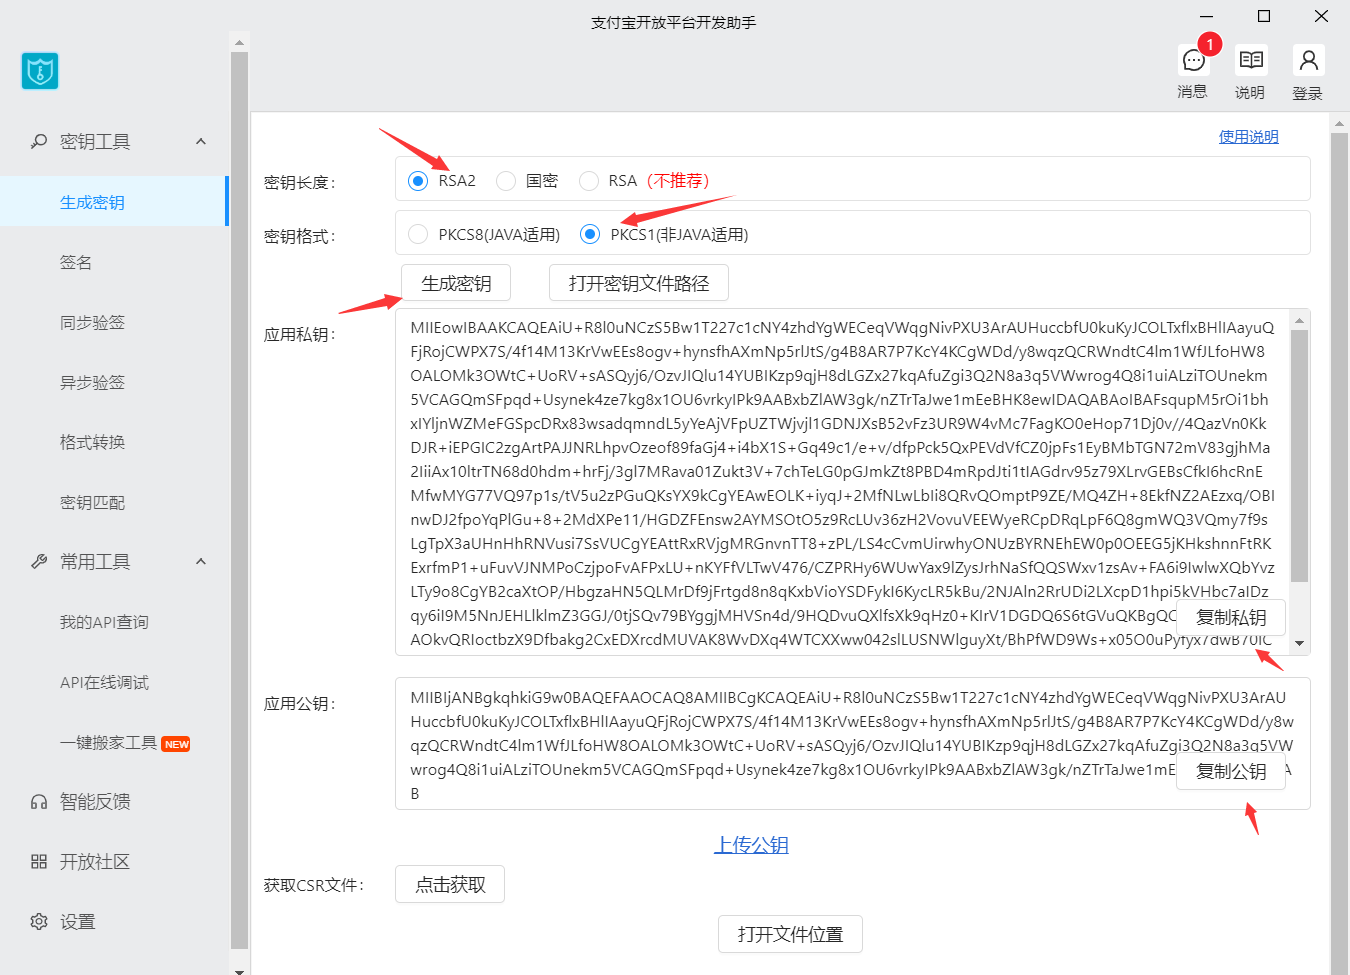
Task: Click the NEW badge on 一键搬家工具
Action: point(177,744)
